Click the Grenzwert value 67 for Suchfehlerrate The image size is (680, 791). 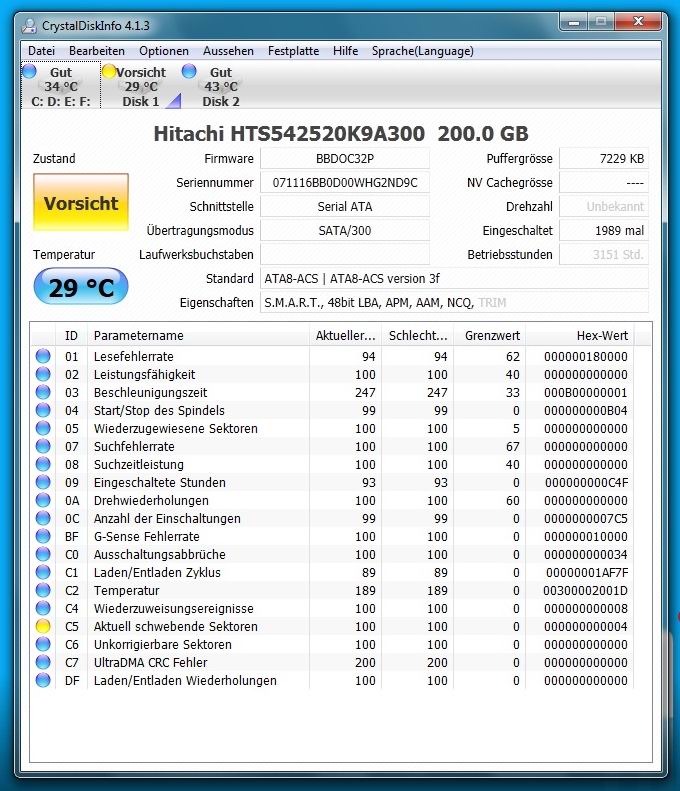[513, 446]
